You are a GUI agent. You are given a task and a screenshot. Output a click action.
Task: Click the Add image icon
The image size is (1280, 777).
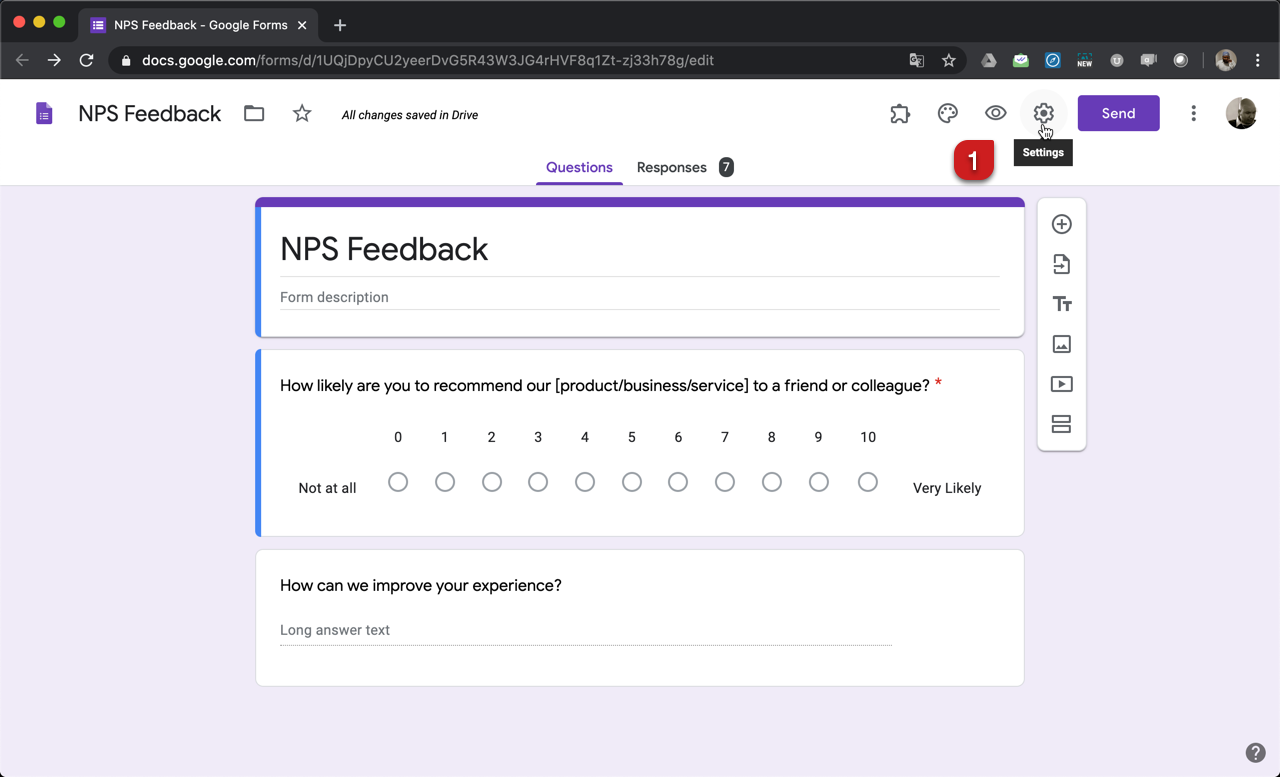click(1061, 344)
